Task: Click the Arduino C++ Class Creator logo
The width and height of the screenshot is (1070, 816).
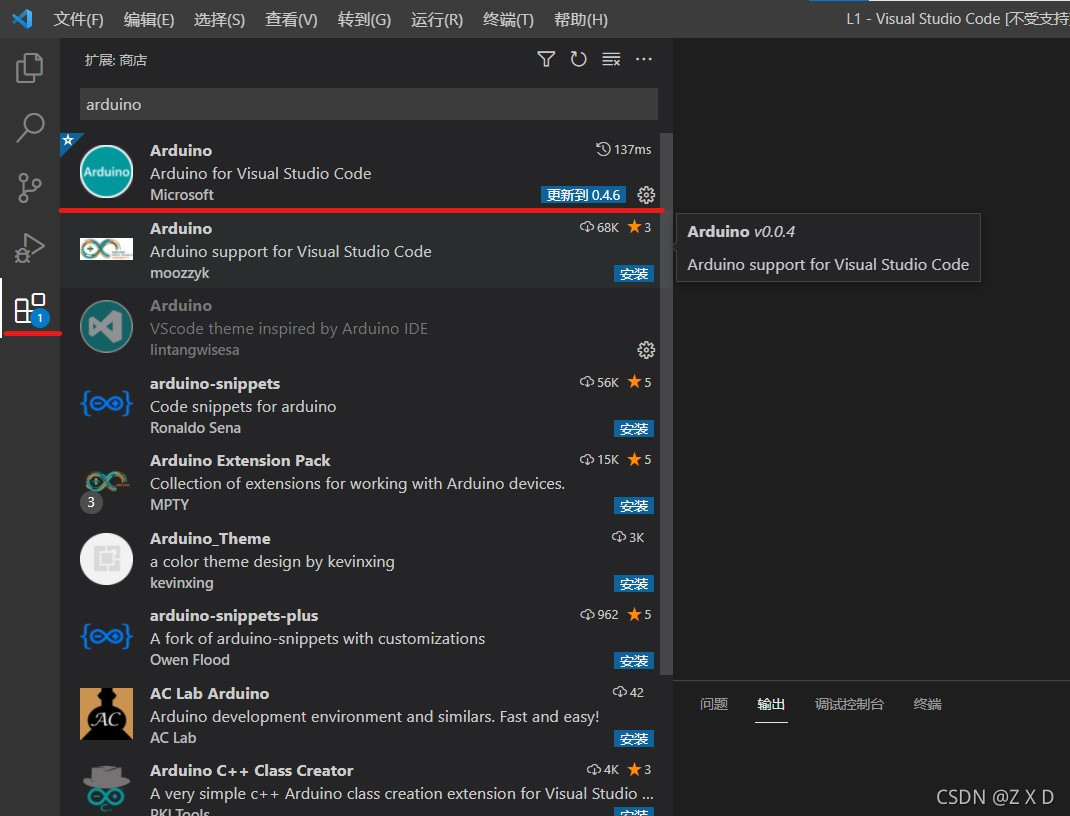Action: point(106,788)
